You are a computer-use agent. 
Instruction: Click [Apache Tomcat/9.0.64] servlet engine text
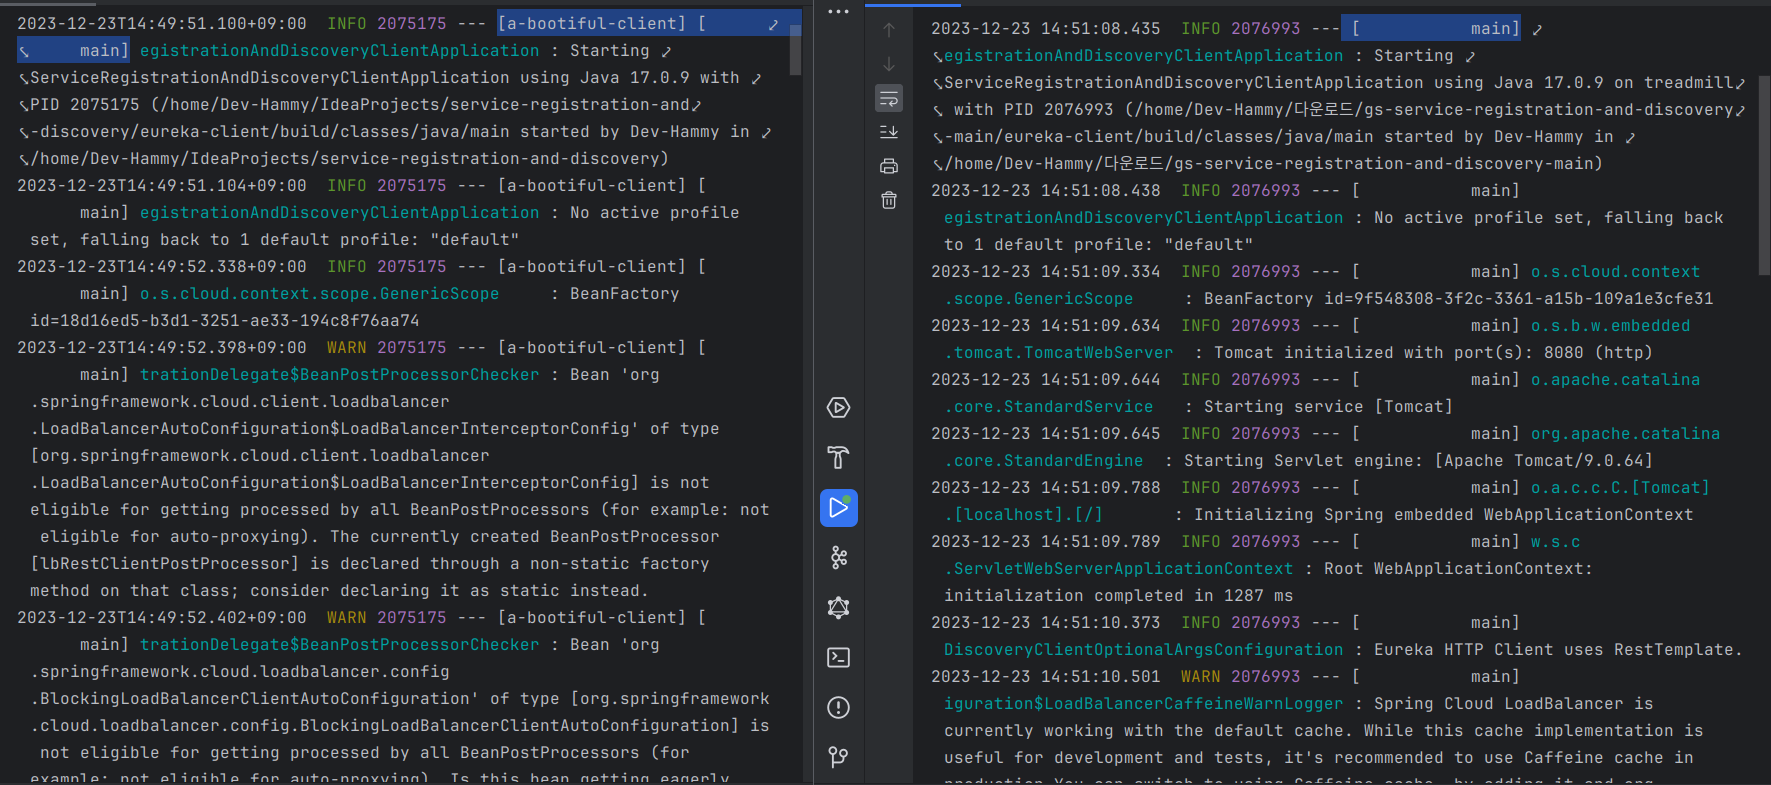pos(1543,460)
